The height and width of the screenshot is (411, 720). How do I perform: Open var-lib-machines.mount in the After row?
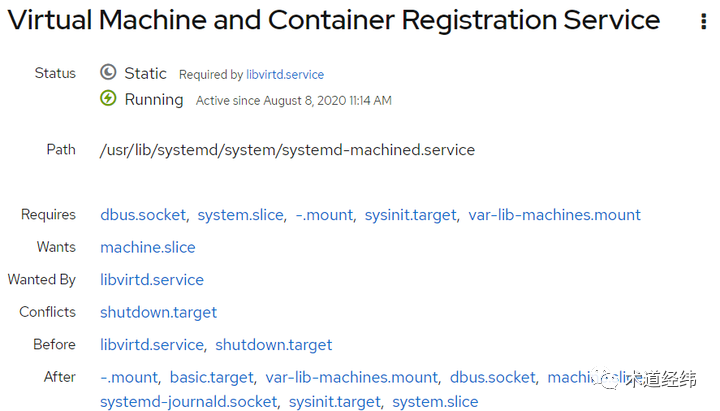tap(351, 377)
